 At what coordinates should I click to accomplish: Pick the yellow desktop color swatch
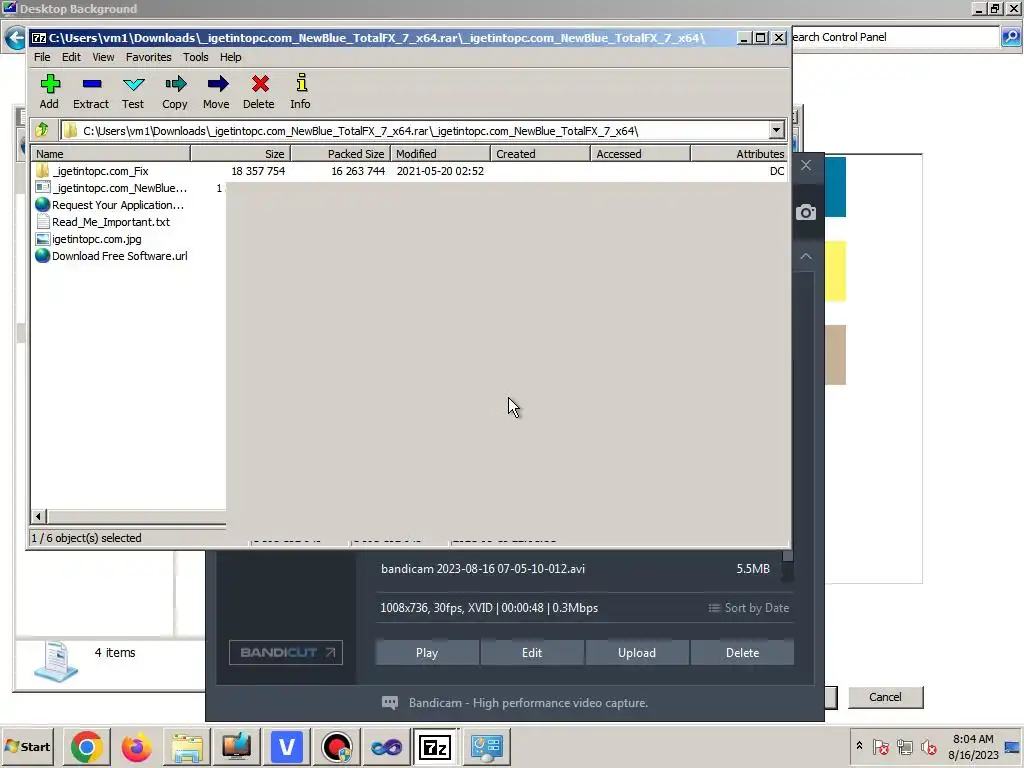835,271
